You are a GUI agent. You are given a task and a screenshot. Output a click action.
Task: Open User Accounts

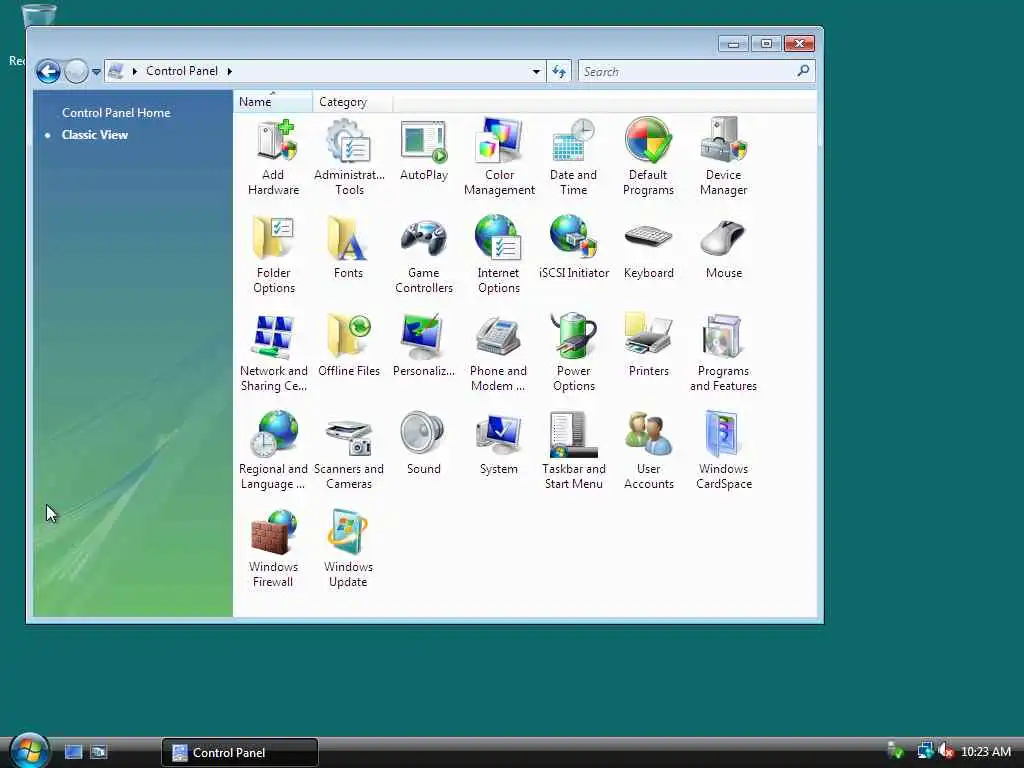pyautogui.click(x=648, y=451)
